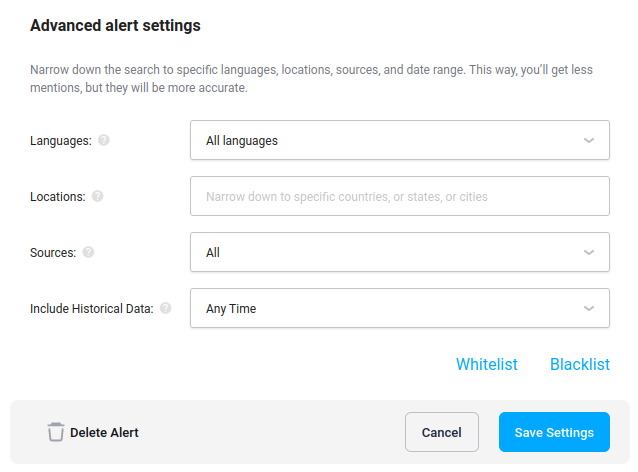Click the Include Historical Data label
The height and width of the screenshot is (472, 638).
(x=92, y=308)
